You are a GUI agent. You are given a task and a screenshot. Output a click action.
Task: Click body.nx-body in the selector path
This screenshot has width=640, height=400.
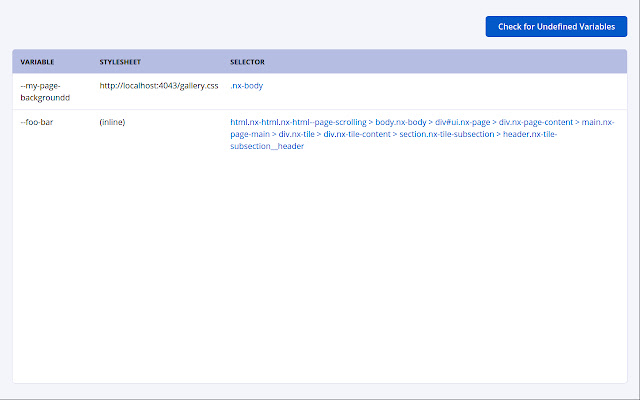[401, 122]
